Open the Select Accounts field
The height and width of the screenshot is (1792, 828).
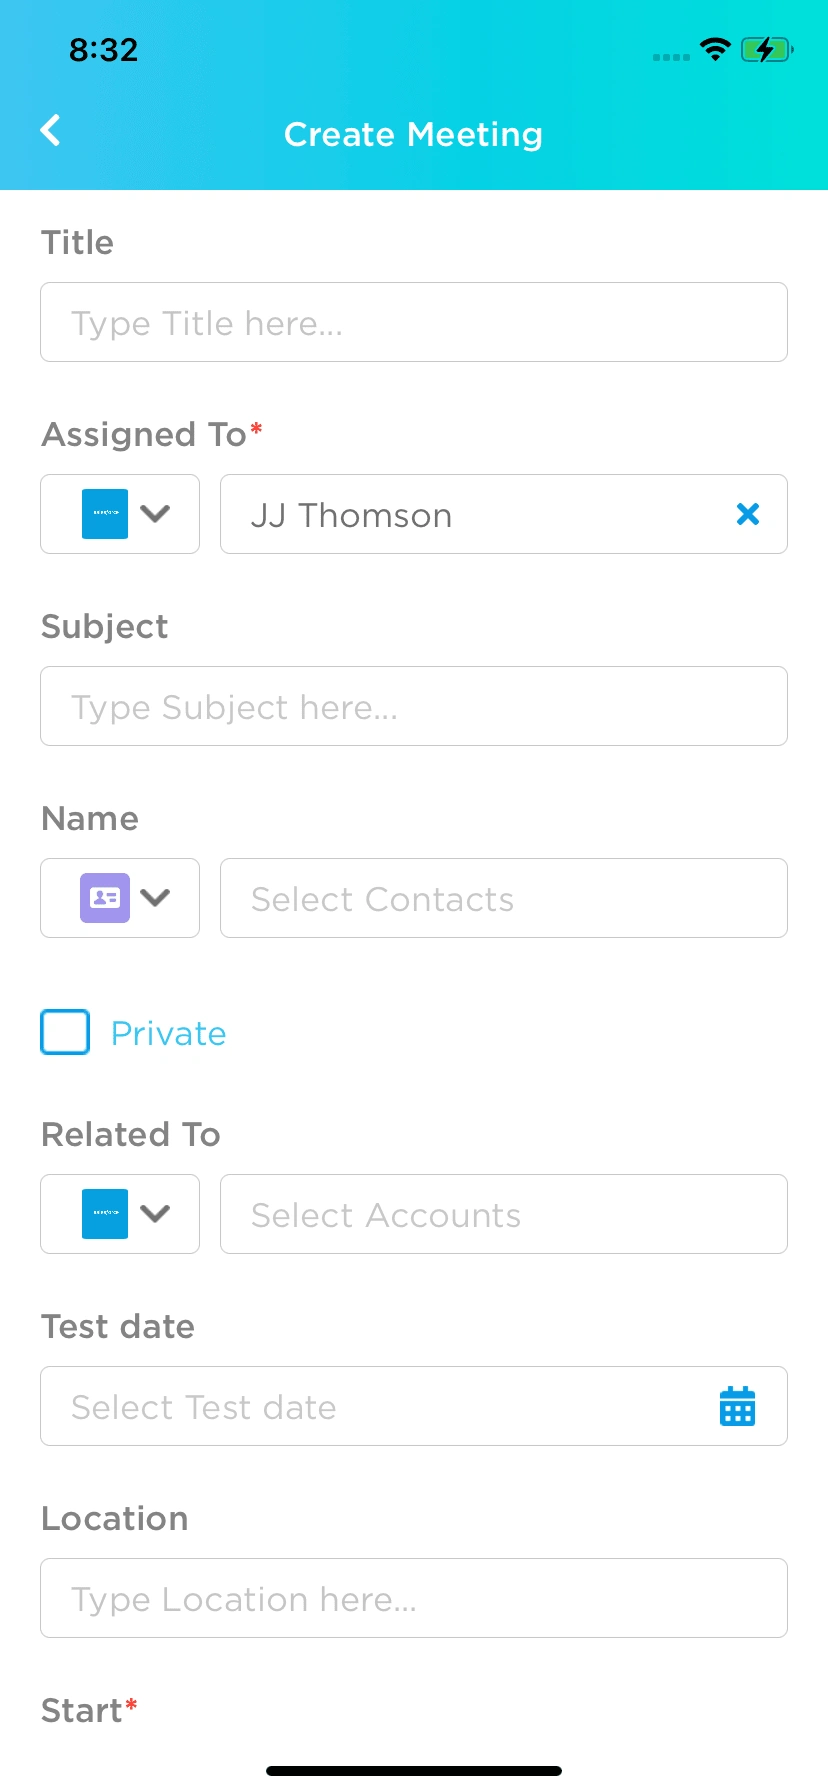tap(503, 1214)
